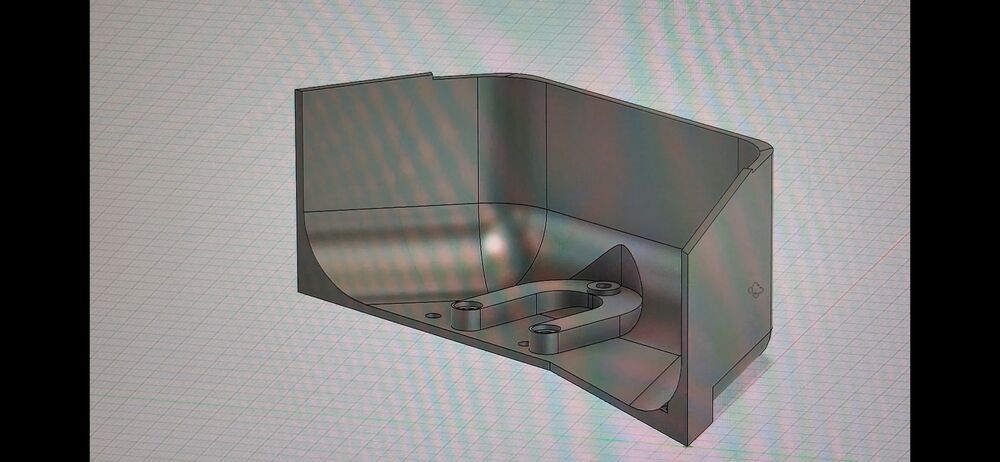Select the small hole left of the U-bracket
1000x462 pixels.
click(x=432, y=315)
